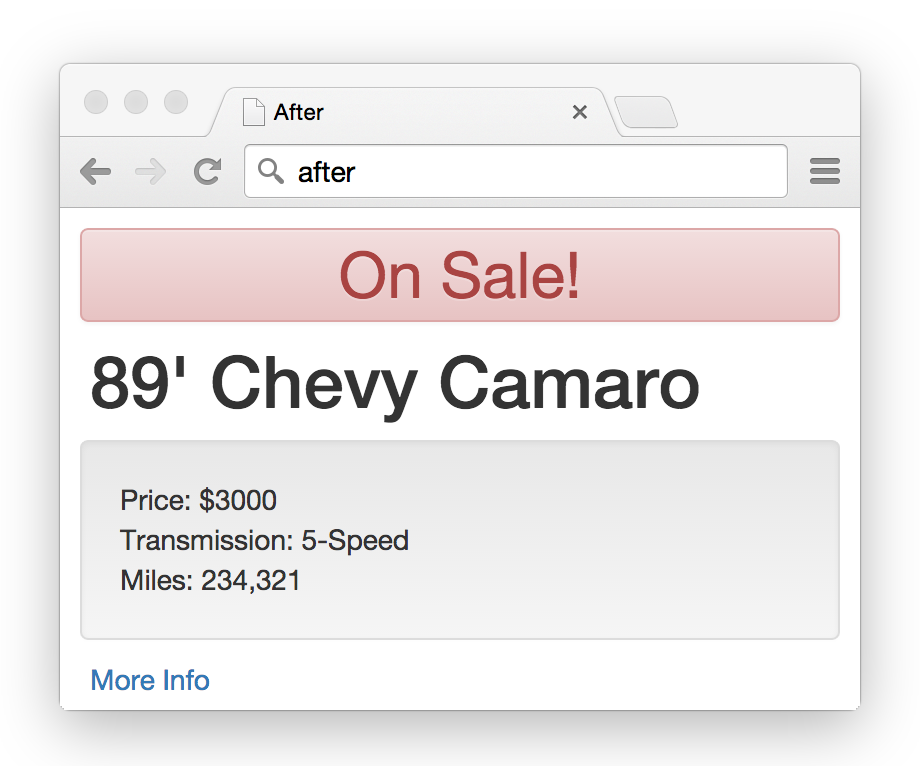Close the After tab with its X
The height and width of the screenshot is (766, 920).
point(579,112)
